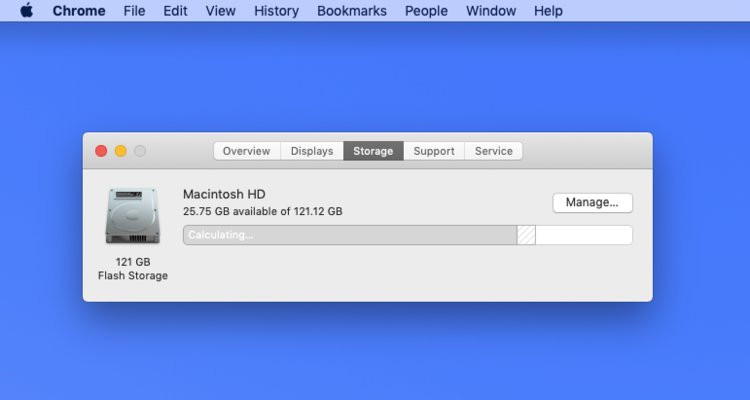Click the Manage... button

[592, 202]
